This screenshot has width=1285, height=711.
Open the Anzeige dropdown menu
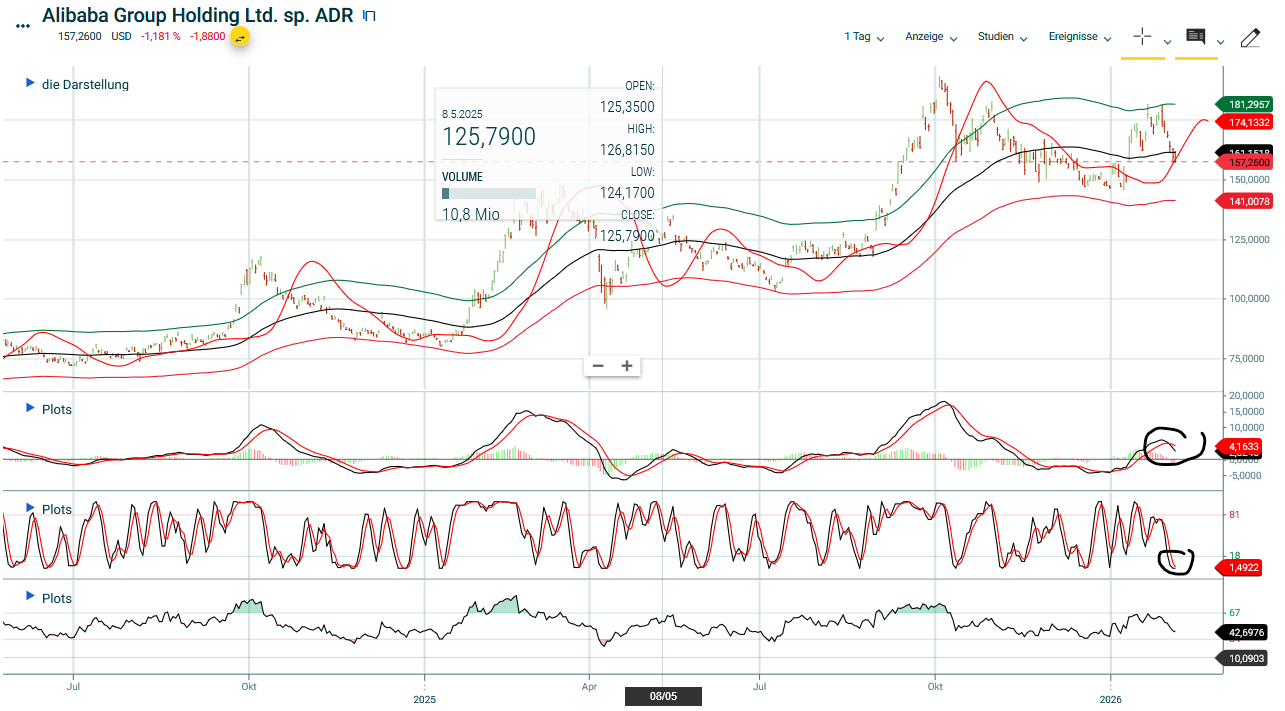tap(931, 37)
